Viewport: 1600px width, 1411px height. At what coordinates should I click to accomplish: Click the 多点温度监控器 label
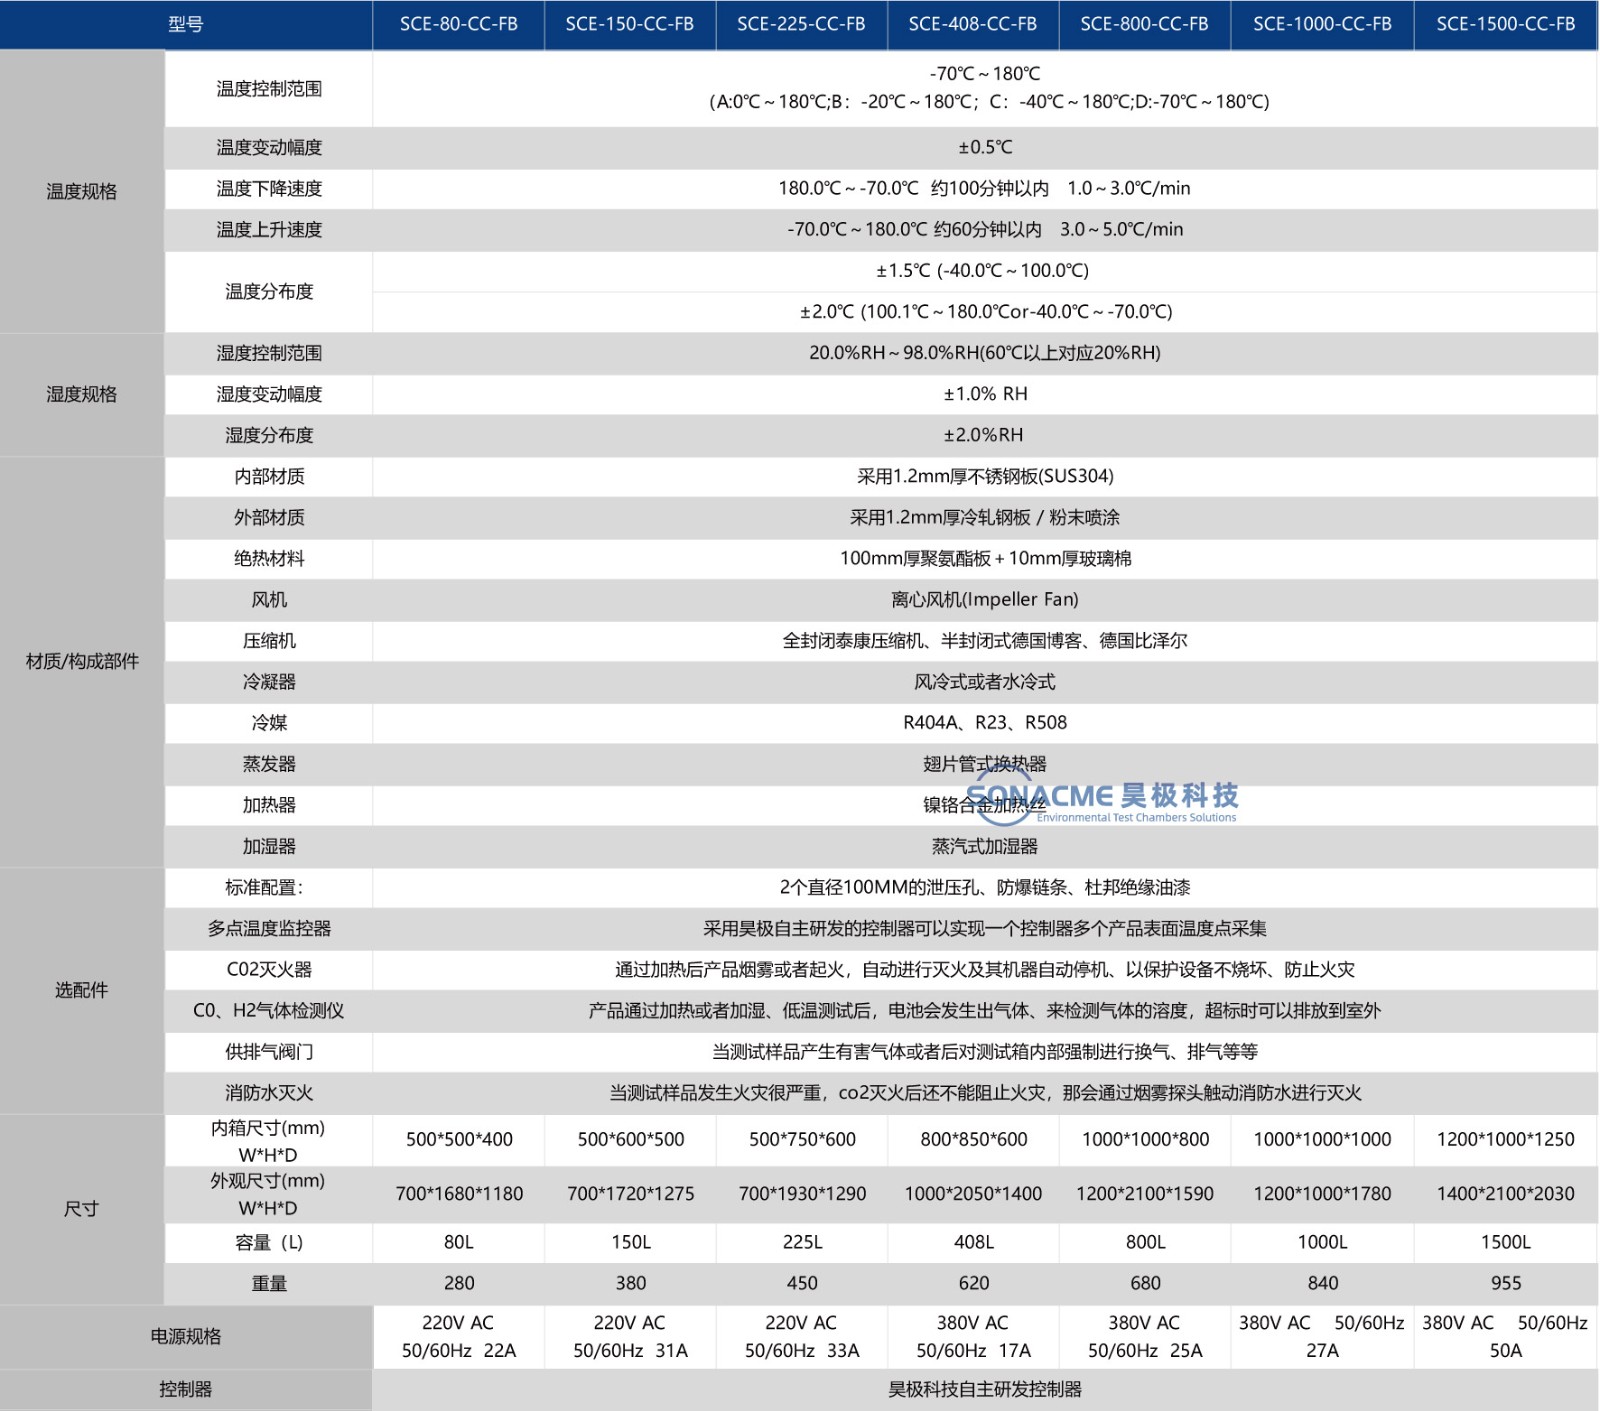tap(269, 928)
